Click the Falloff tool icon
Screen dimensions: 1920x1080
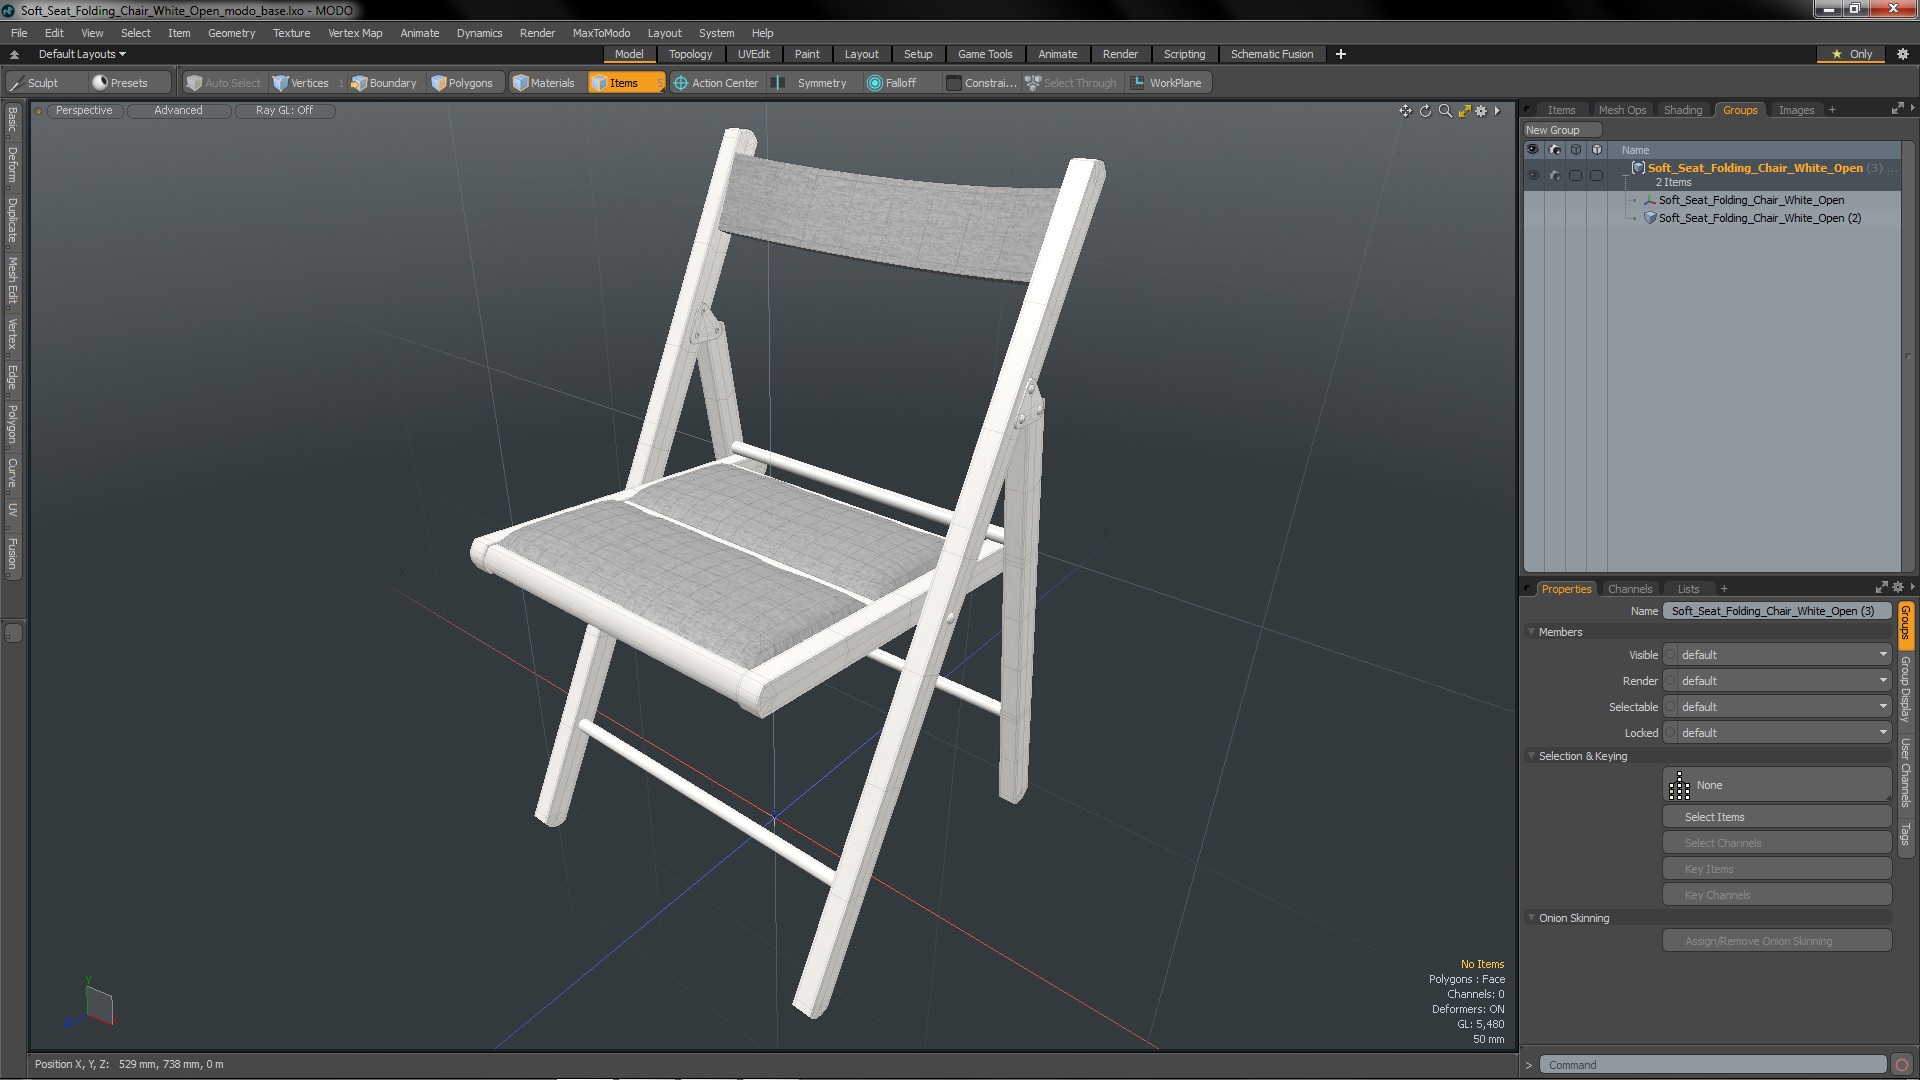pyautogui.click(x=875, y=83)
